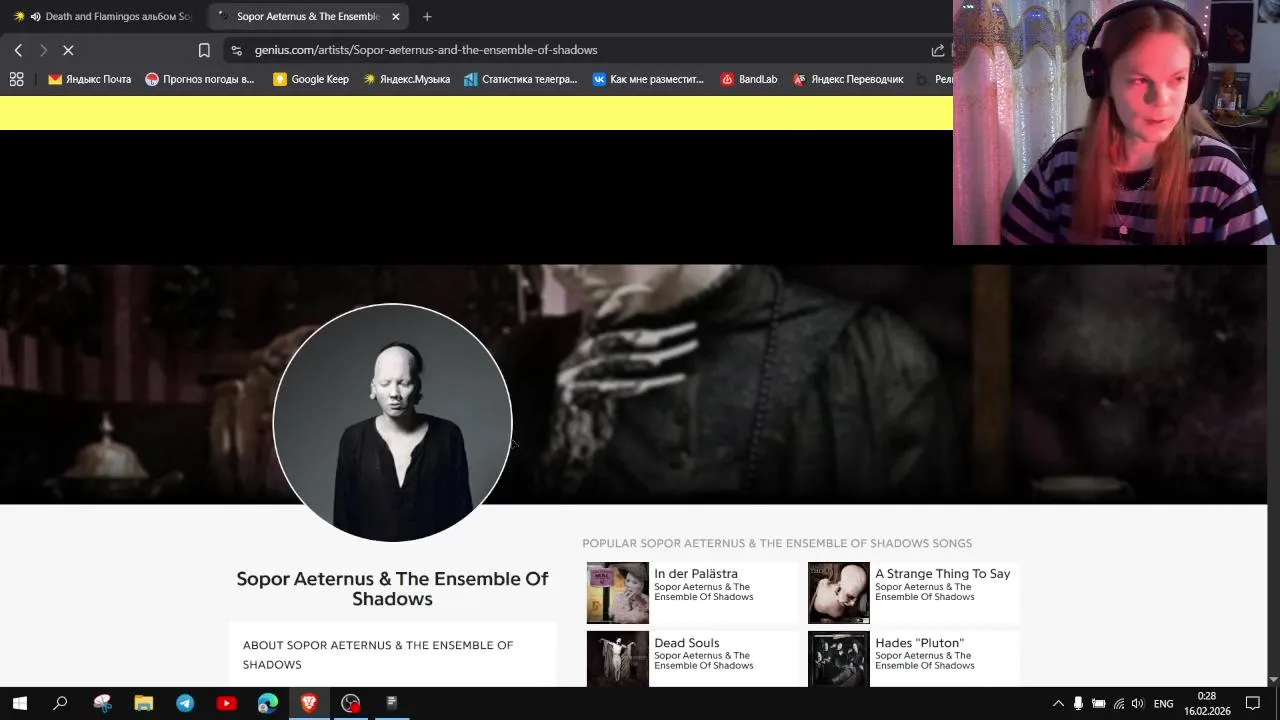The image size is (1280, 720).
Task: Click In der Palästra album cover
Action: click(x=618, y=593)
